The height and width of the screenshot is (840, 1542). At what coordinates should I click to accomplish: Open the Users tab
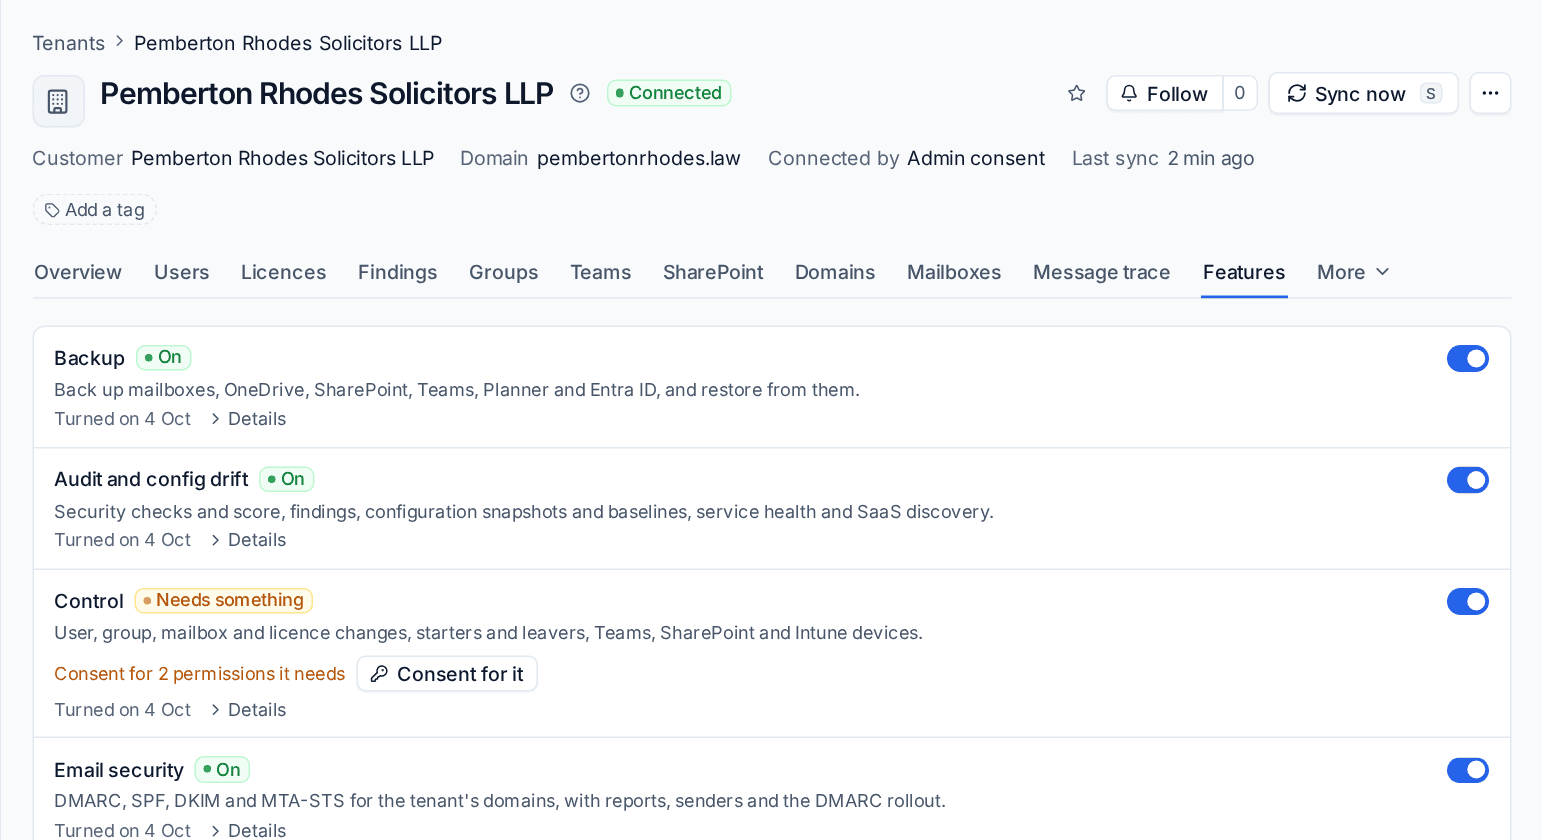point(181,272)
